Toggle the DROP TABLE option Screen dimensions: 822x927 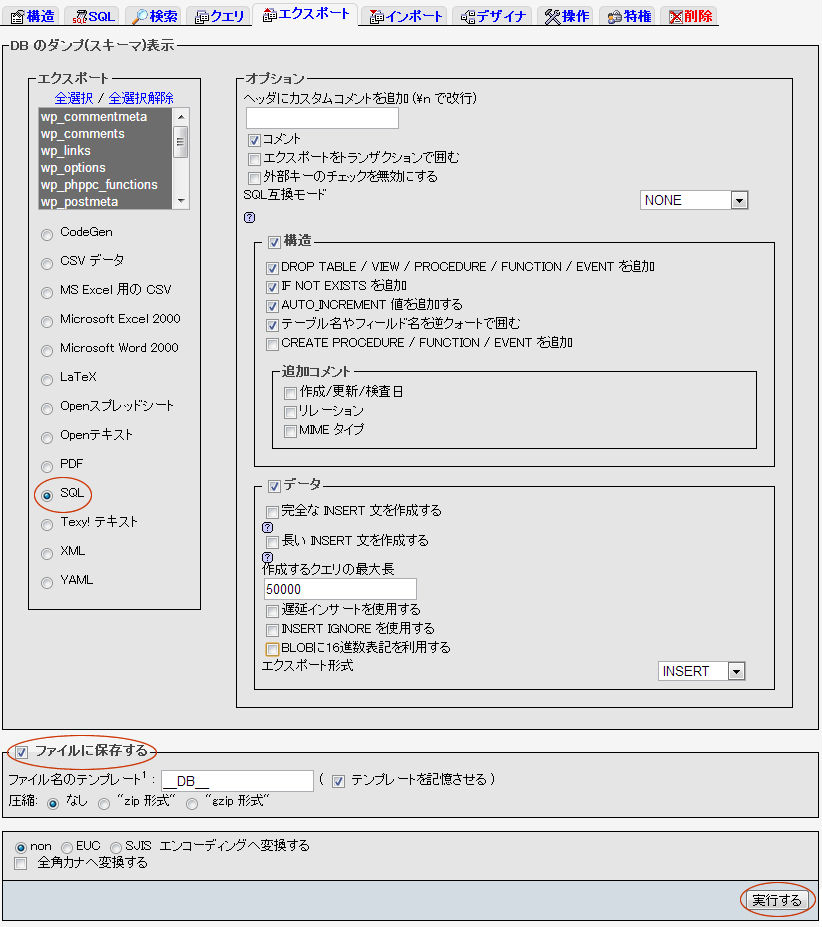pos(272,268)
